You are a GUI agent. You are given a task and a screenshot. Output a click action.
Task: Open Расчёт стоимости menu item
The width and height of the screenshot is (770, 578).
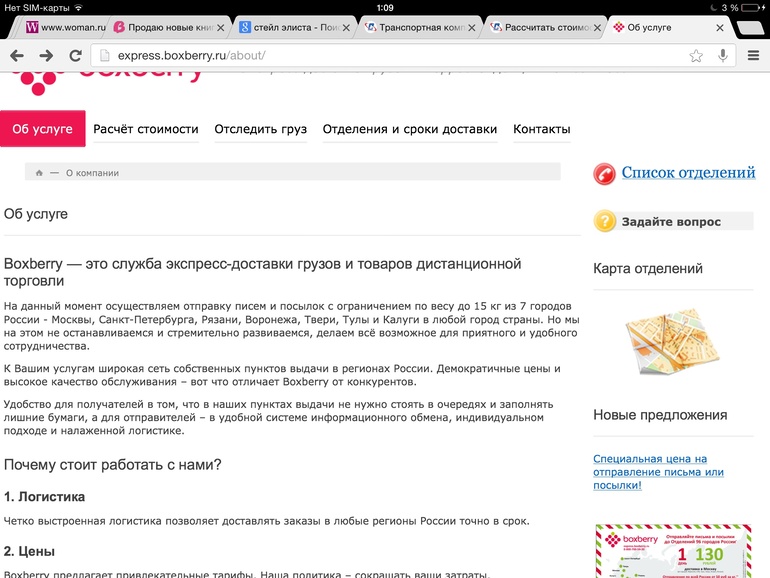146,129
